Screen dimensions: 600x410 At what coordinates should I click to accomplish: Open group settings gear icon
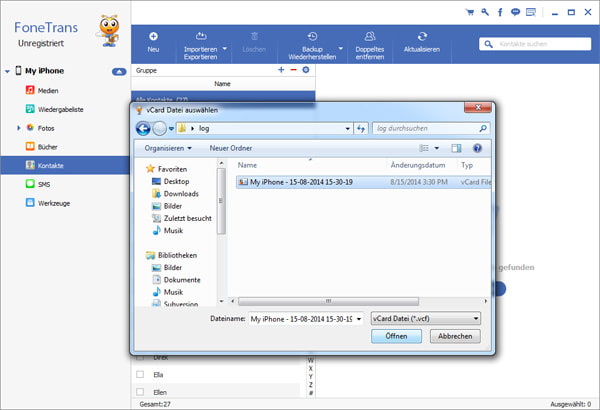(306, 70)
